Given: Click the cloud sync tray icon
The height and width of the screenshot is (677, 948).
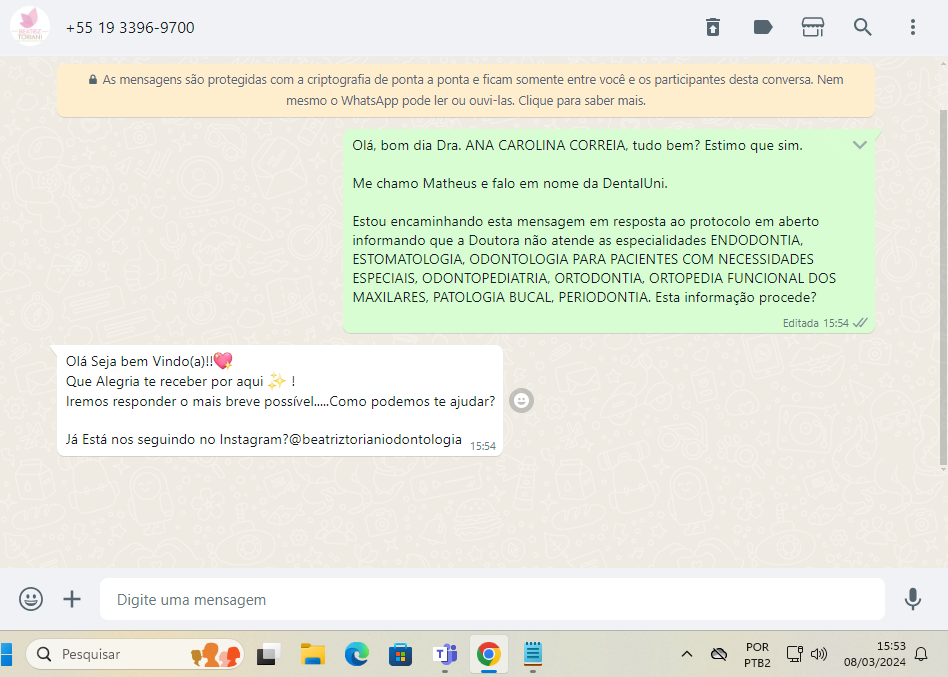Looking at the screenshot, I should 718,654.
